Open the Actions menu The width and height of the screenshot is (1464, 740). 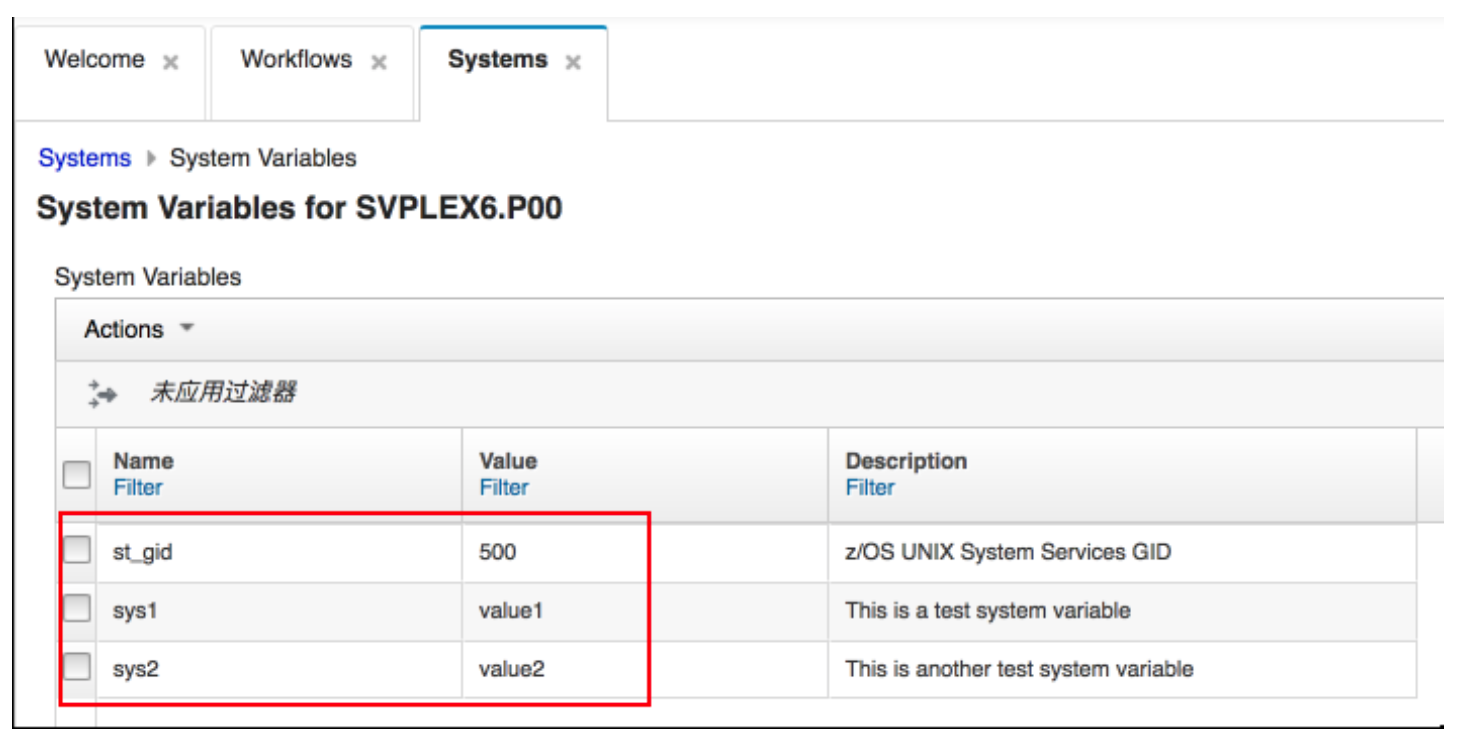[x=125, y=329]
